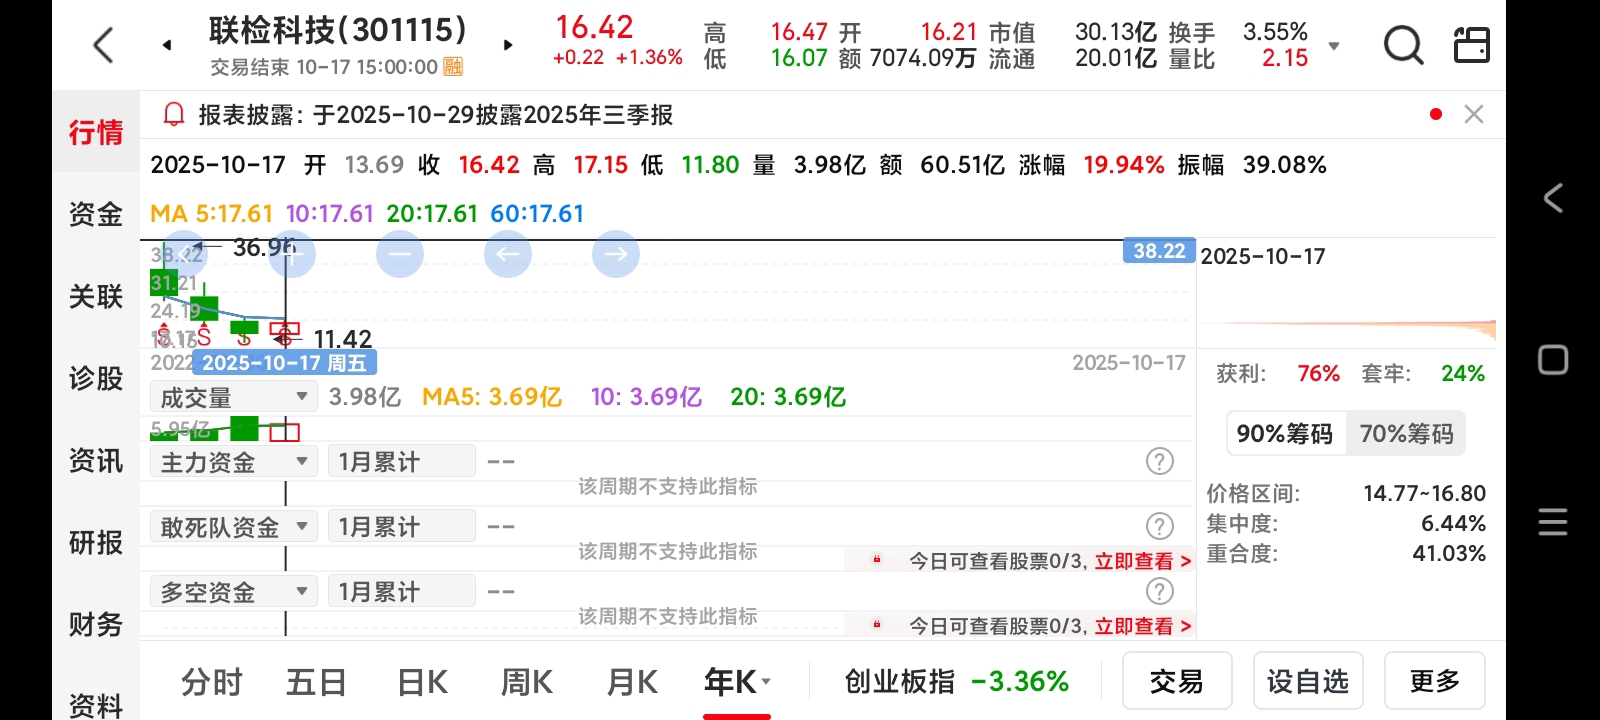Tap the Android recent-apps menu lines
Viewport: 1600px width, 720px height.
click(1553, 522)
